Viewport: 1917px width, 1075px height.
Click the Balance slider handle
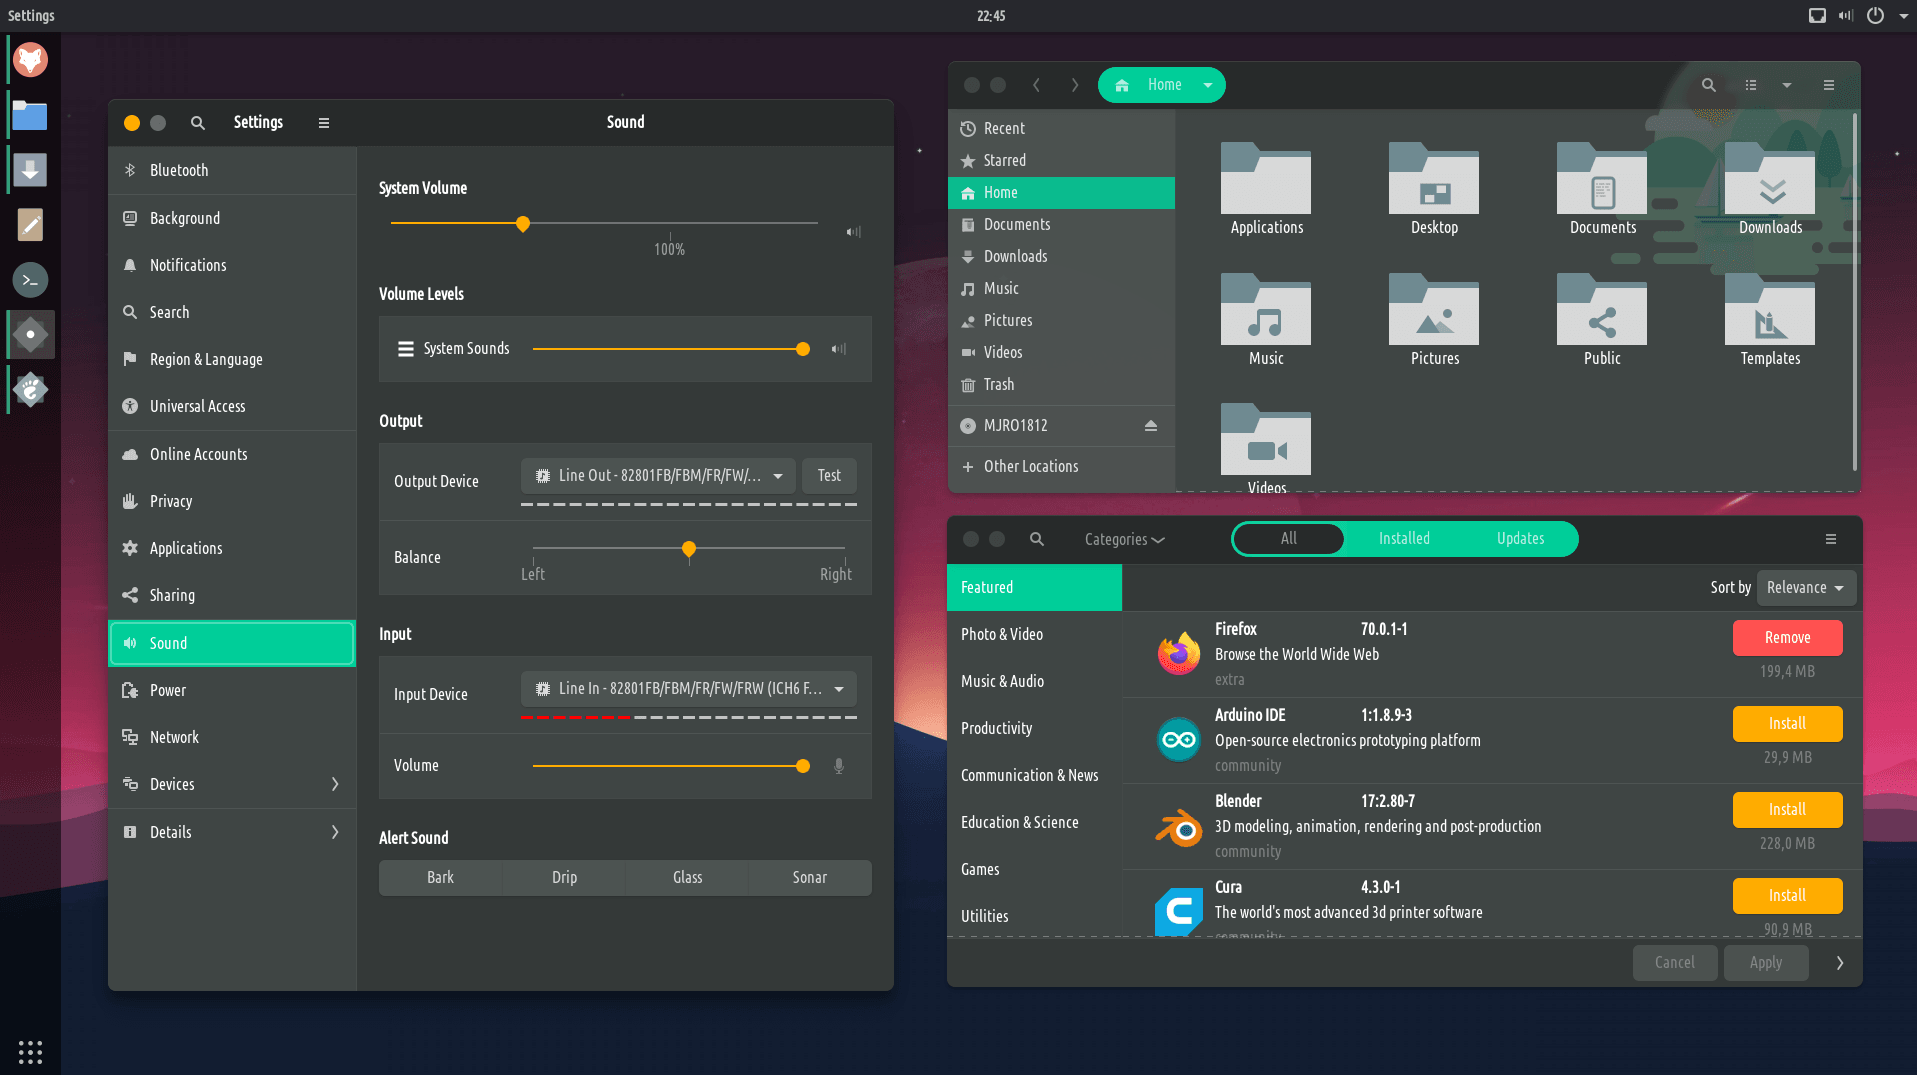tap(689, 549)
